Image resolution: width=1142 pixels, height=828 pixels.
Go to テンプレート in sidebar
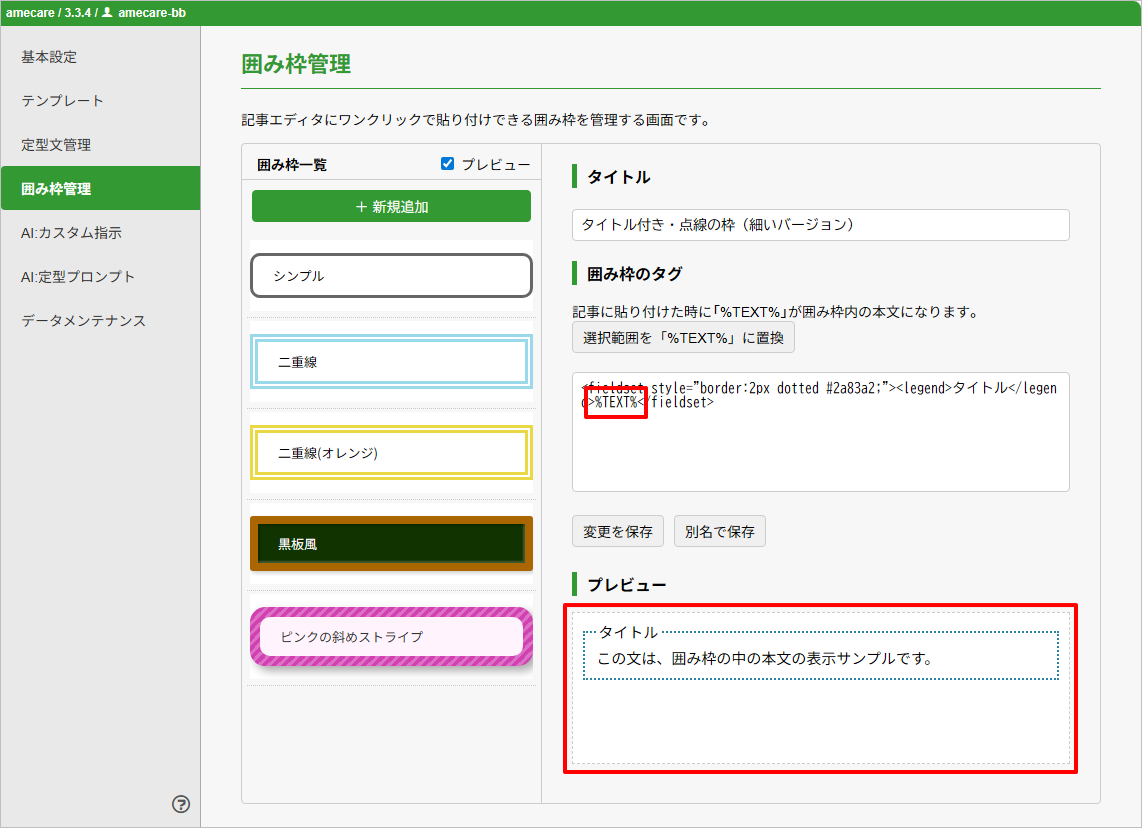click(62, 101)
